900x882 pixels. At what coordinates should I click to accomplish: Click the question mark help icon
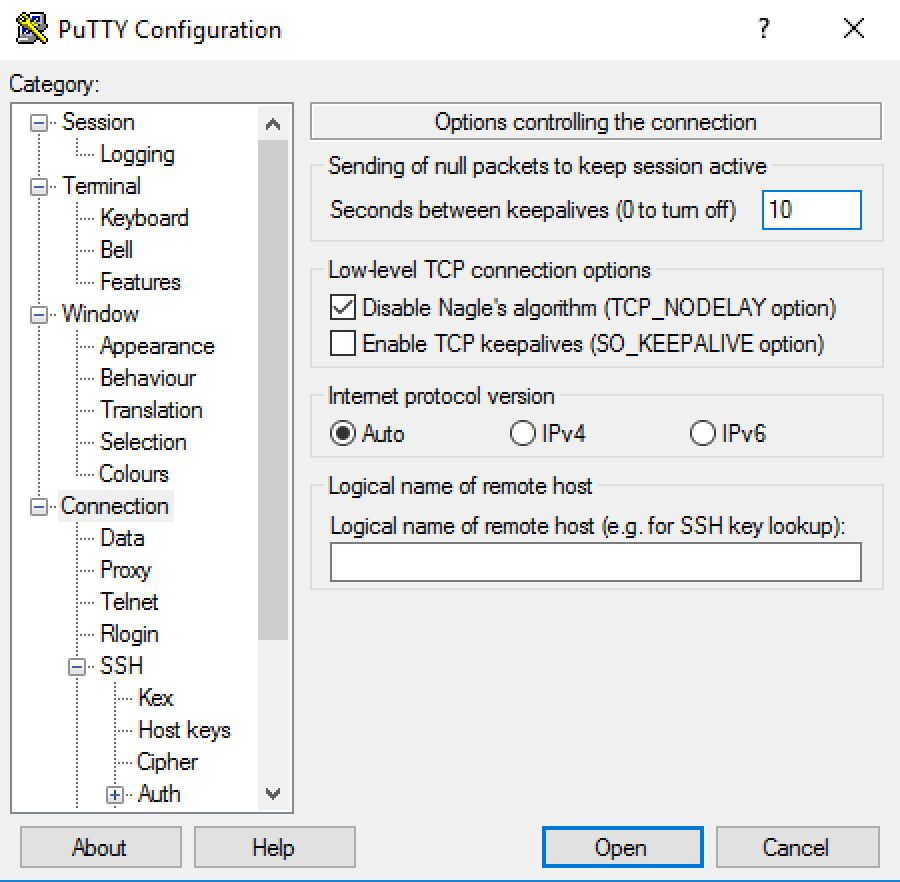(763, 28)
